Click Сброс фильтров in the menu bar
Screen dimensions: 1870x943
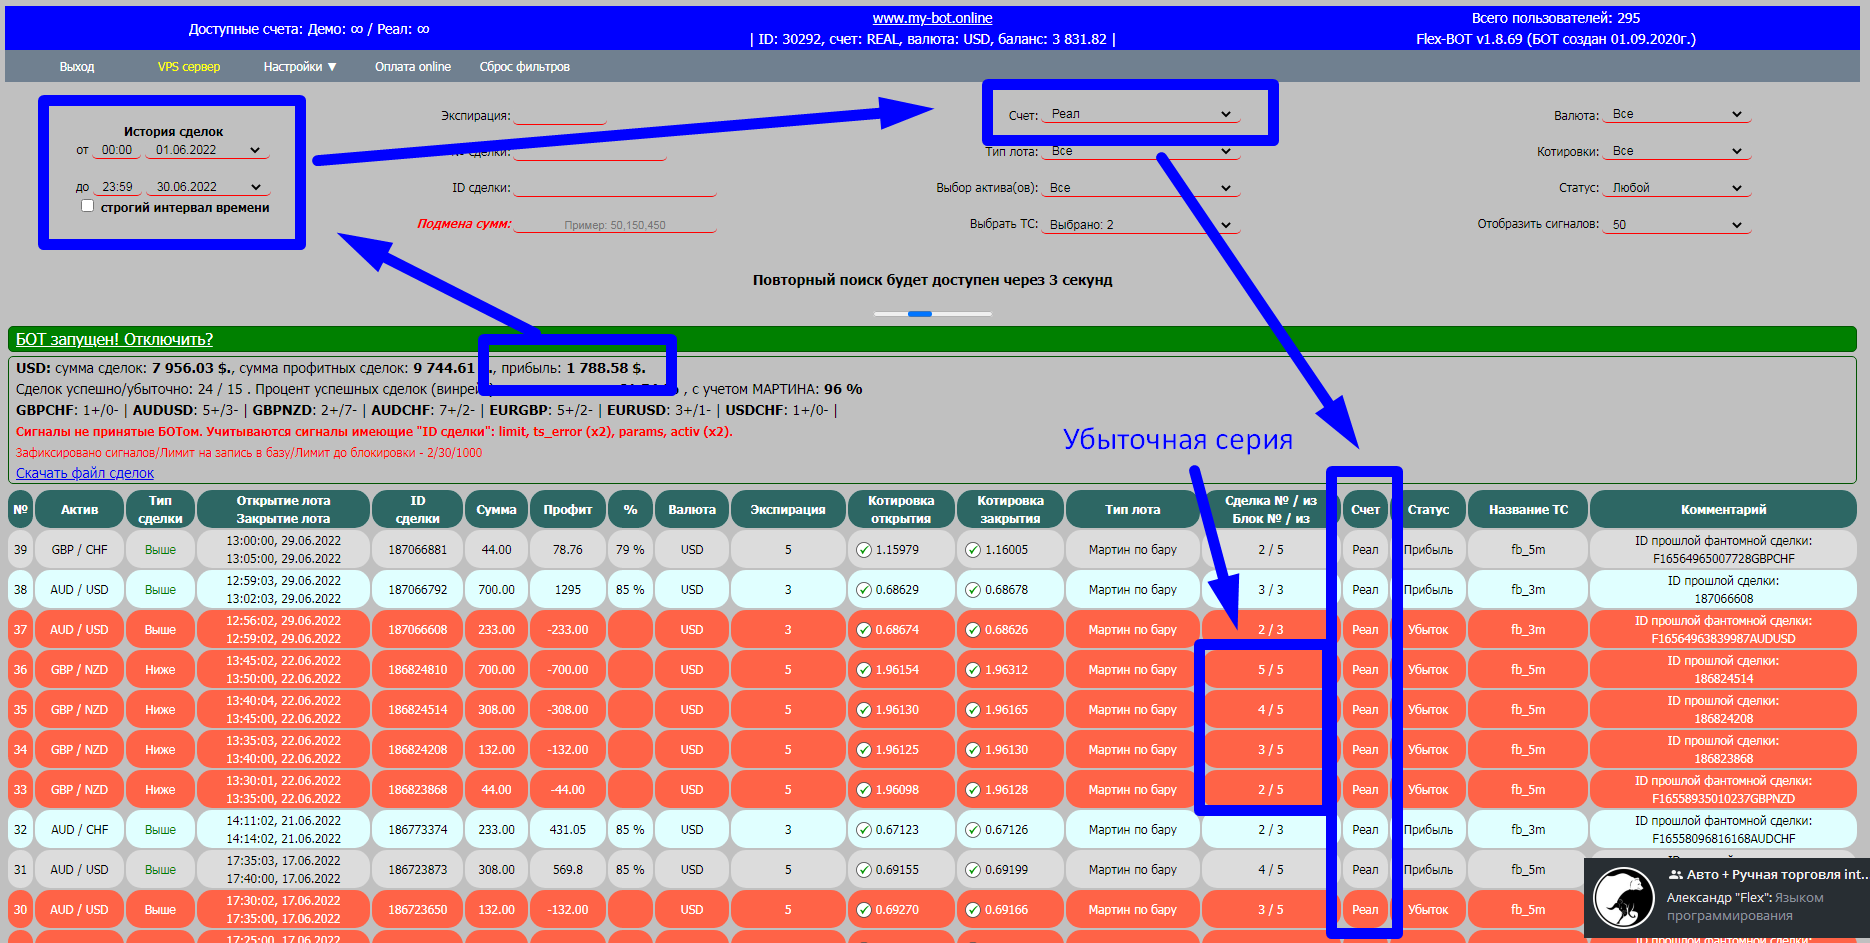pyautogui.click(x=525, y=67)
